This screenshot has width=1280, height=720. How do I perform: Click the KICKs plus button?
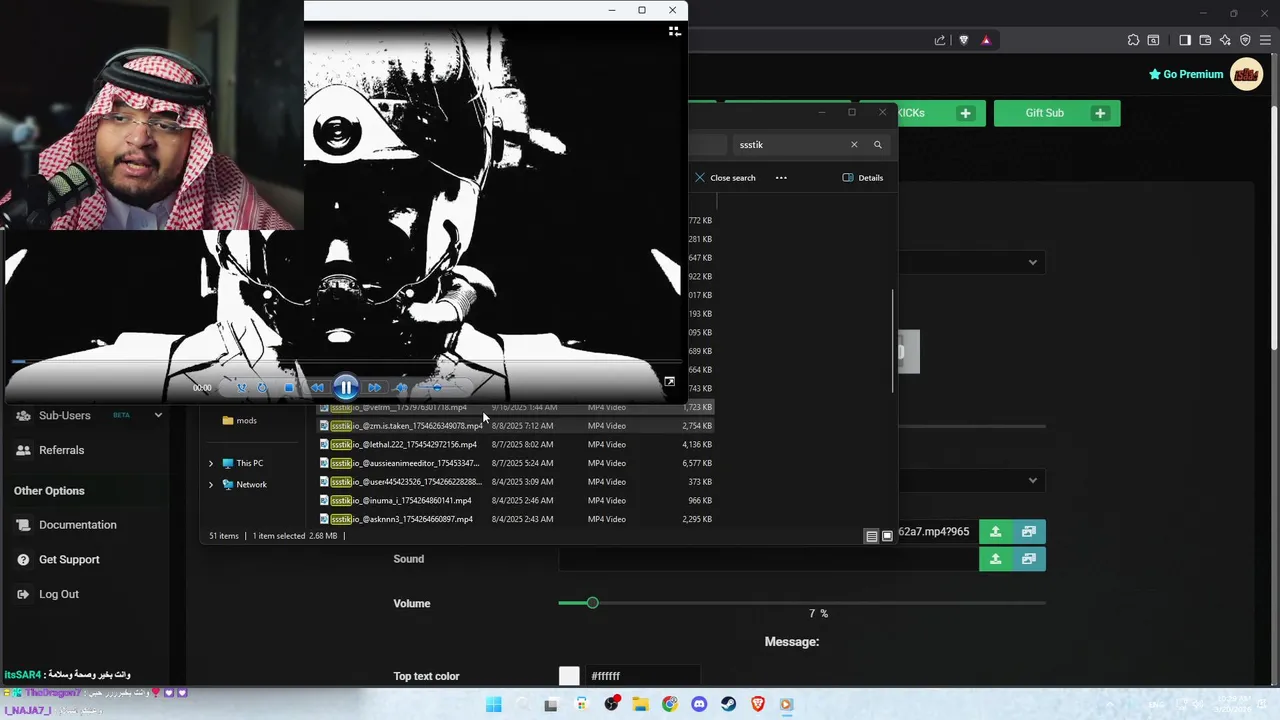966,113
